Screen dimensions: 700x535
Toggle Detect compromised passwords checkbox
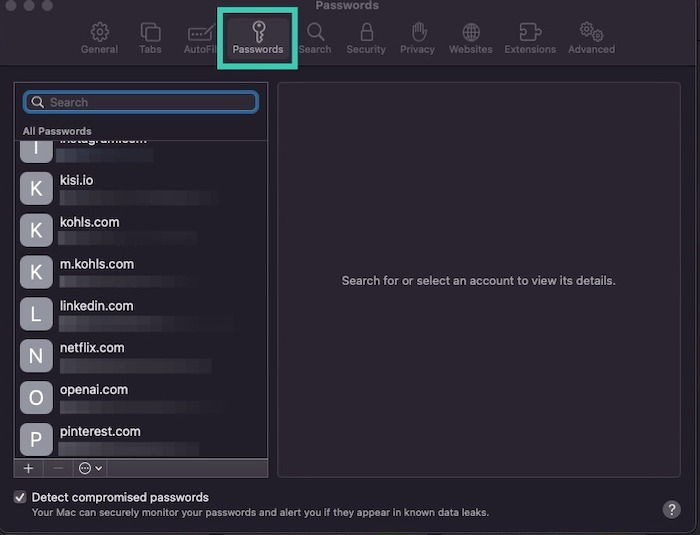pos(20,497)
